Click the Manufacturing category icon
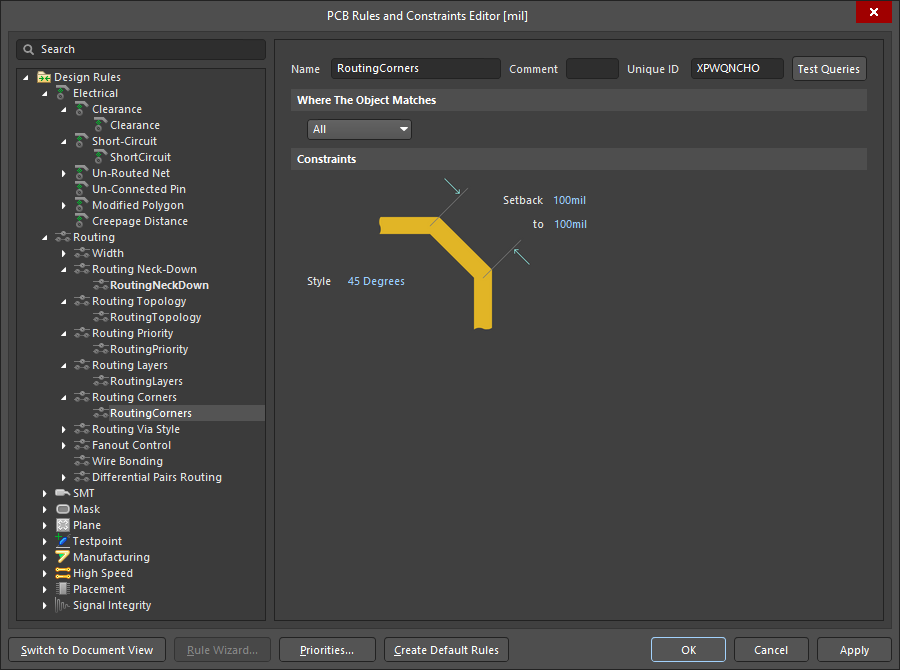900x670 pixels. point(63,557)
